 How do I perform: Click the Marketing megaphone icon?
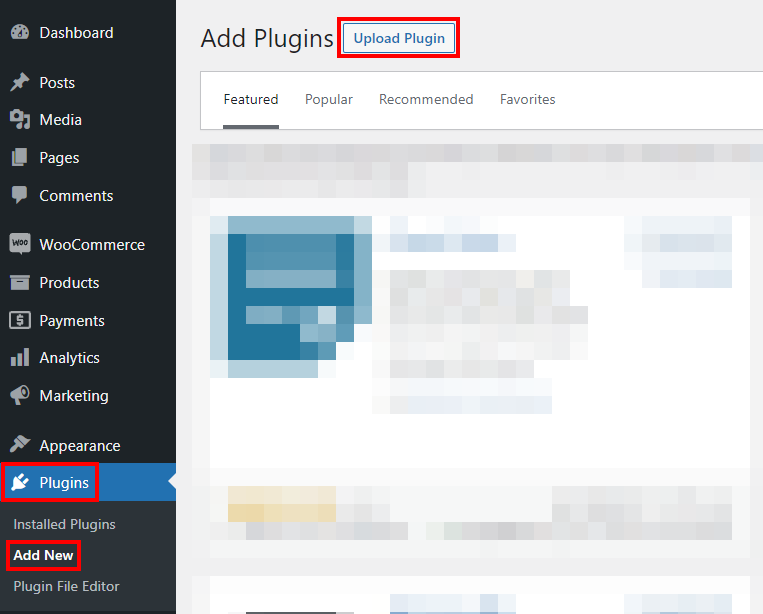coord(20,395)
